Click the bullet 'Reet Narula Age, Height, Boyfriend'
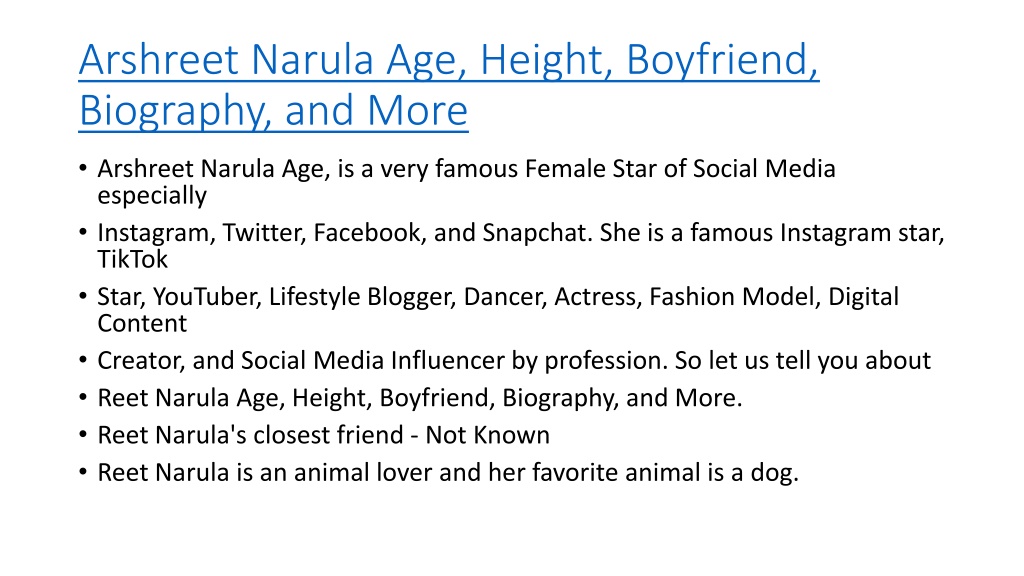The image size is (1024, 576). 420,398
